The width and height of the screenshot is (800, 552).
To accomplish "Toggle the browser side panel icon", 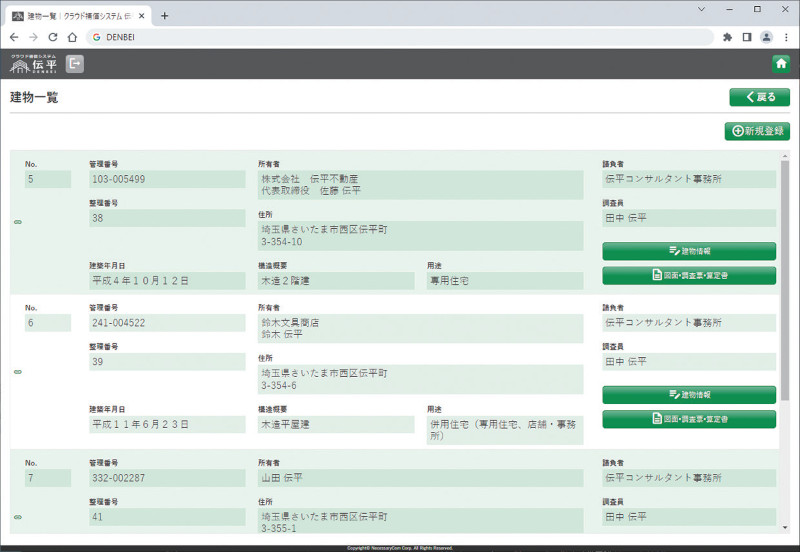I will 746,37.
